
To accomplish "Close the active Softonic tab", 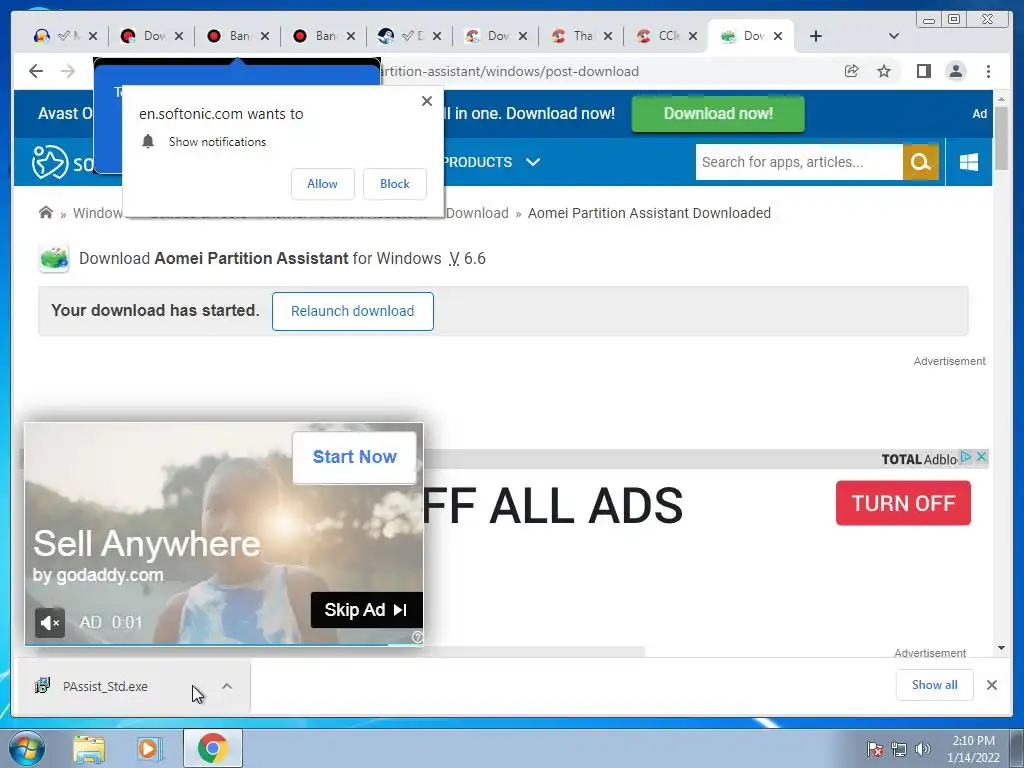I will (x=778, y=36).
